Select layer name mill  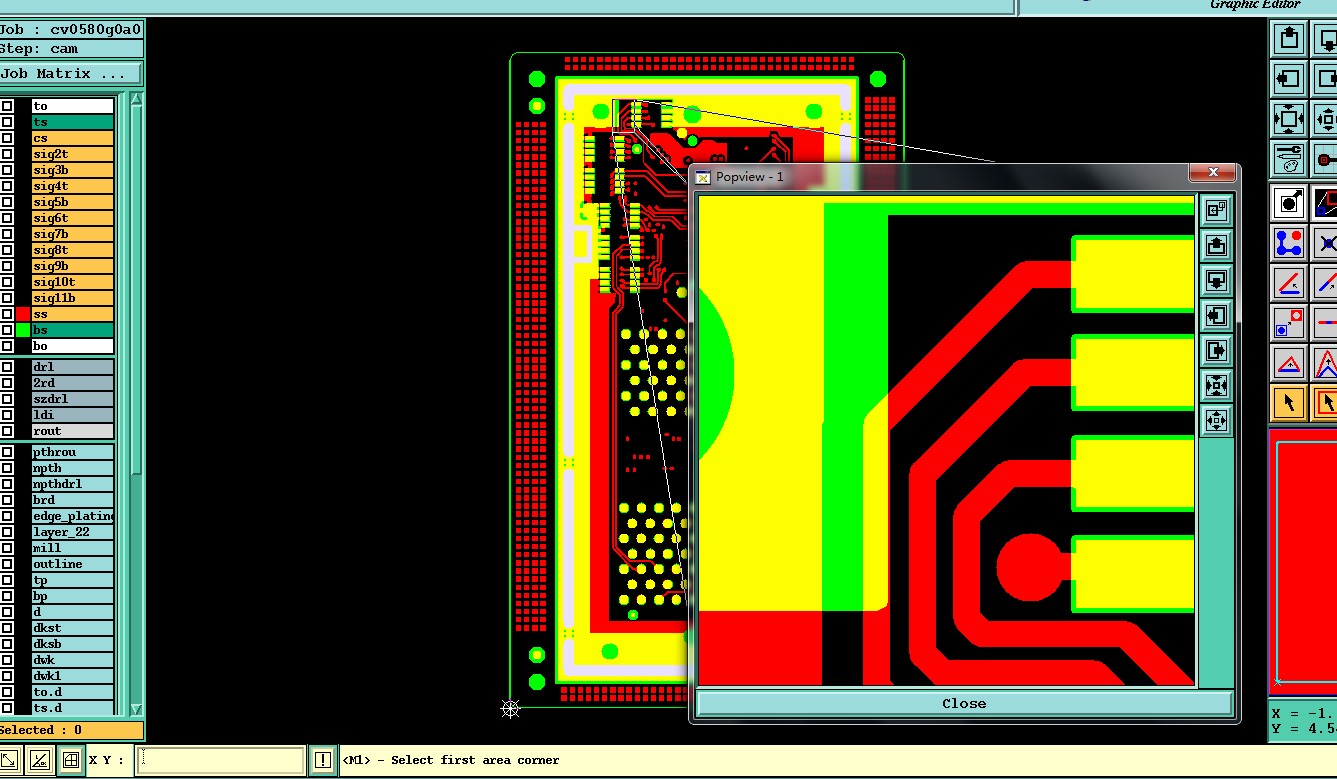[x=72, y=548]
